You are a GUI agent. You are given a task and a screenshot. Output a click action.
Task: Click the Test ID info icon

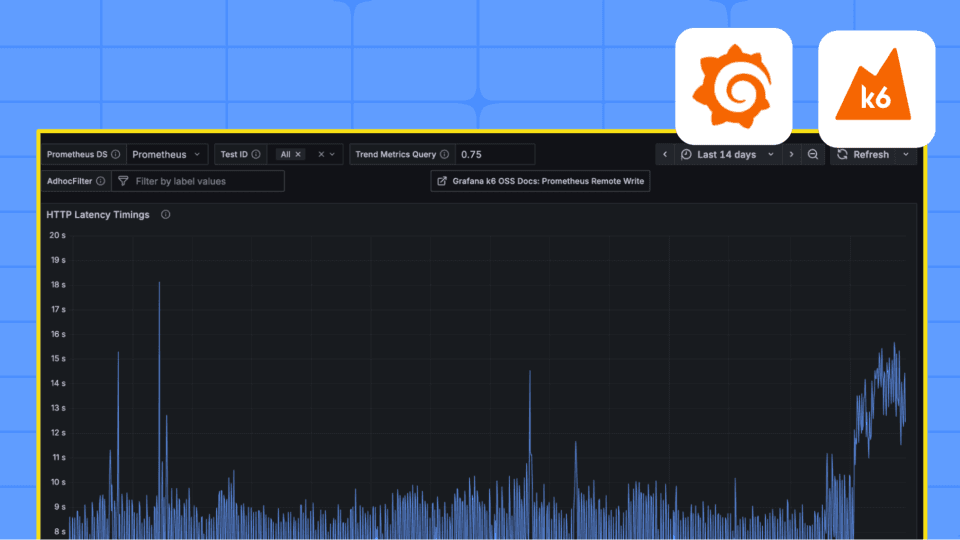click(x=256, y=154)
